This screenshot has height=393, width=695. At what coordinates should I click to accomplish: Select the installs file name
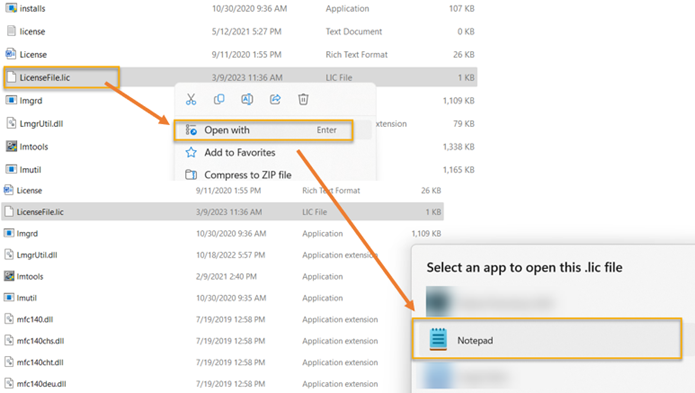(x=32, y=8)
